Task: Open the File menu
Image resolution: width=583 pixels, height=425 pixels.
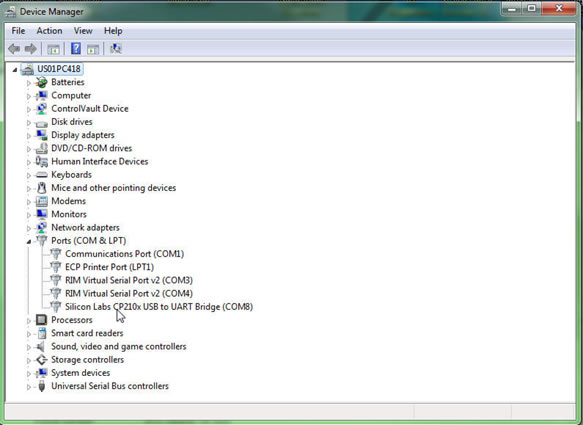Action: 18,31
